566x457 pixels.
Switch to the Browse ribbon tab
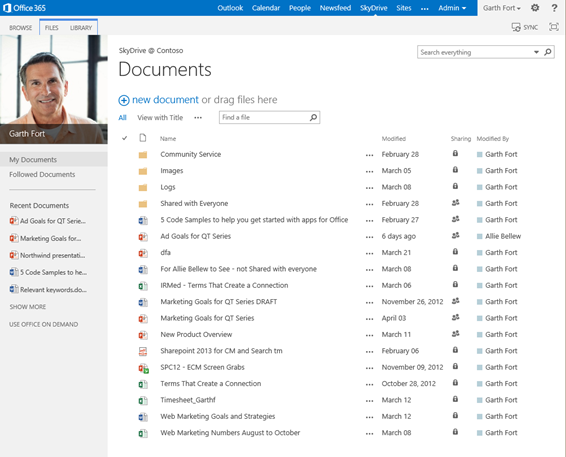[21, 27]
